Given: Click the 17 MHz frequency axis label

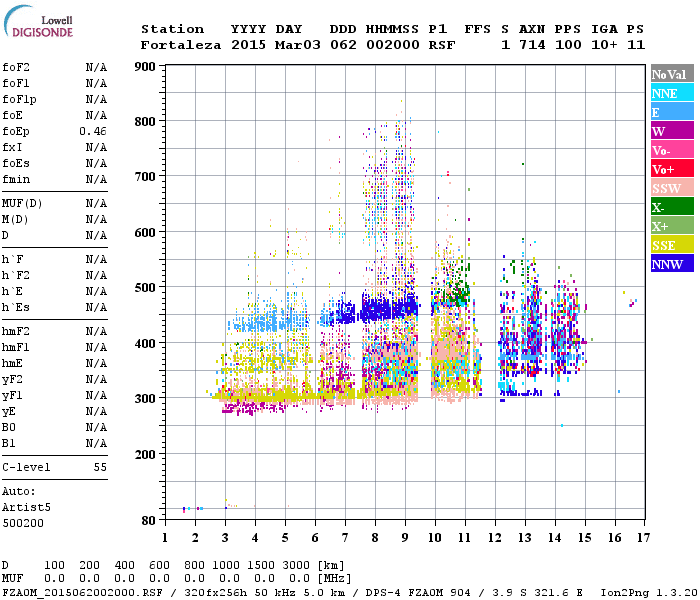Looking at the screenshot, I should tap(643, 538).
